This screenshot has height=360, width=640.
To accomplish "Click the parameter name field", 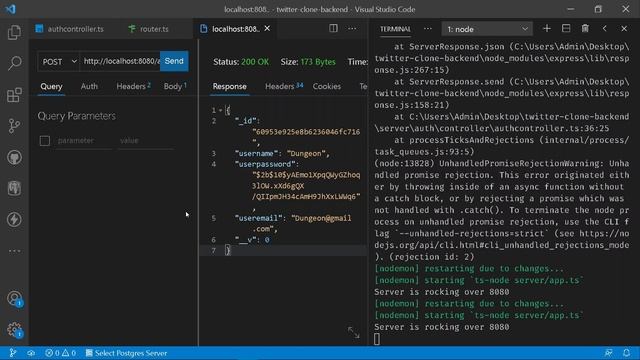I will pos(83,141).
